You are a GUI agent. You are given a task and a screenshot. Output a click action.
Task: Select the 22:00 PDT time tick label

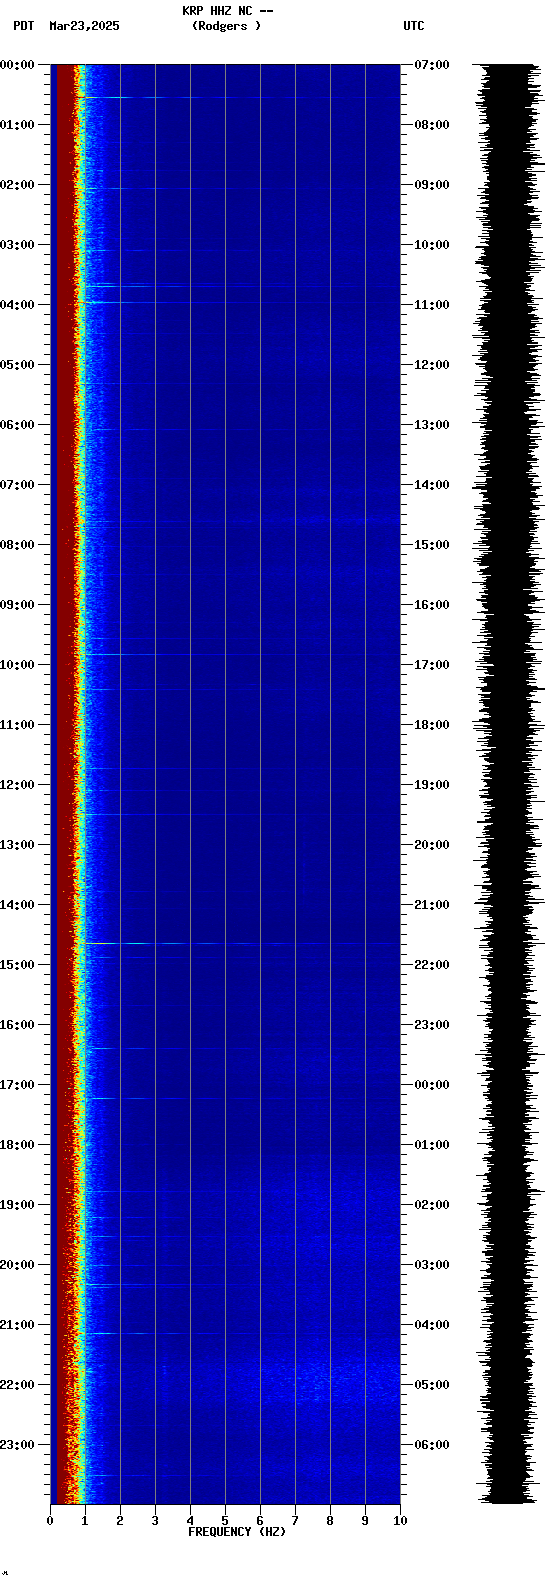18,1385
